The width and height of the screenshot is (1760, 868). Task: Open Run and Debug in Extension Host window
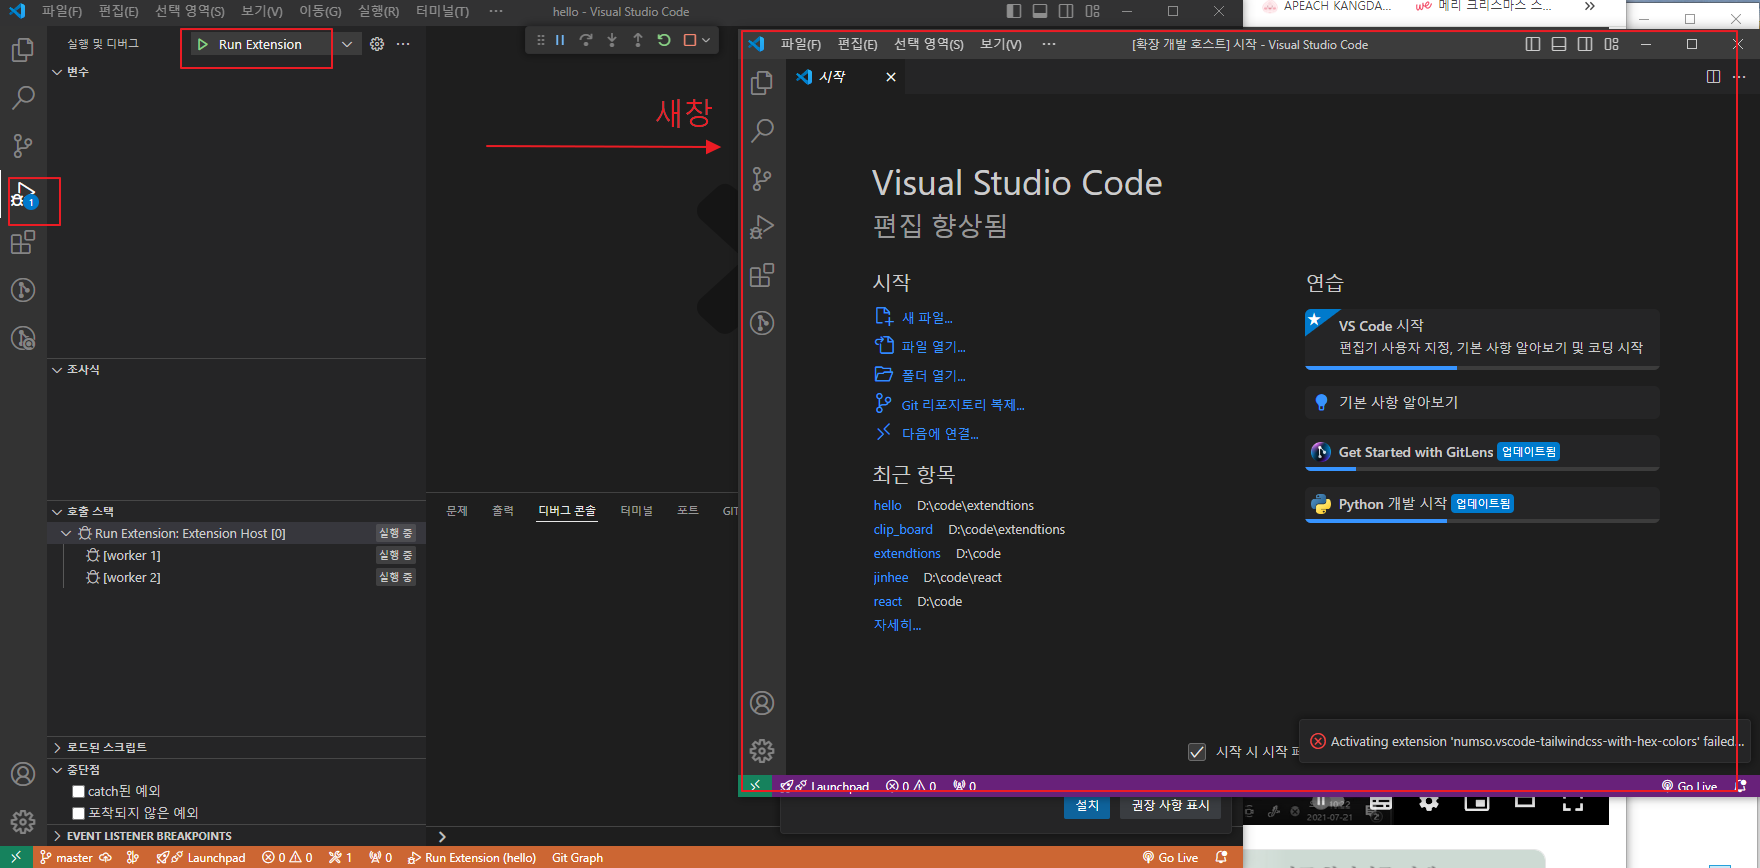pos(762,227)
